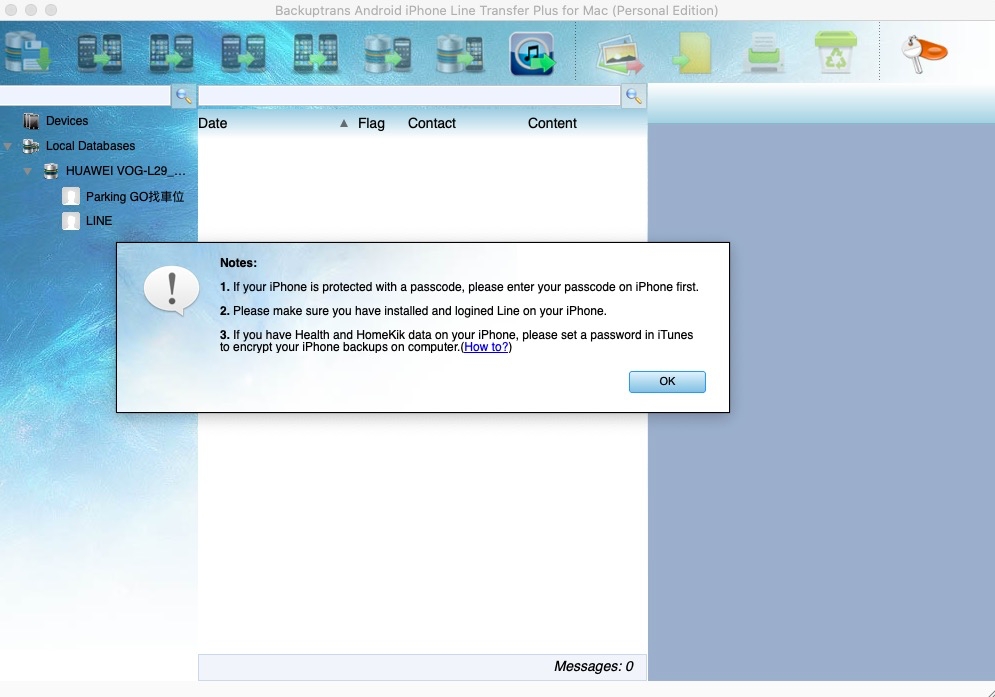Select the HUAWEI VOG-L29 database entry

point(125,171)
